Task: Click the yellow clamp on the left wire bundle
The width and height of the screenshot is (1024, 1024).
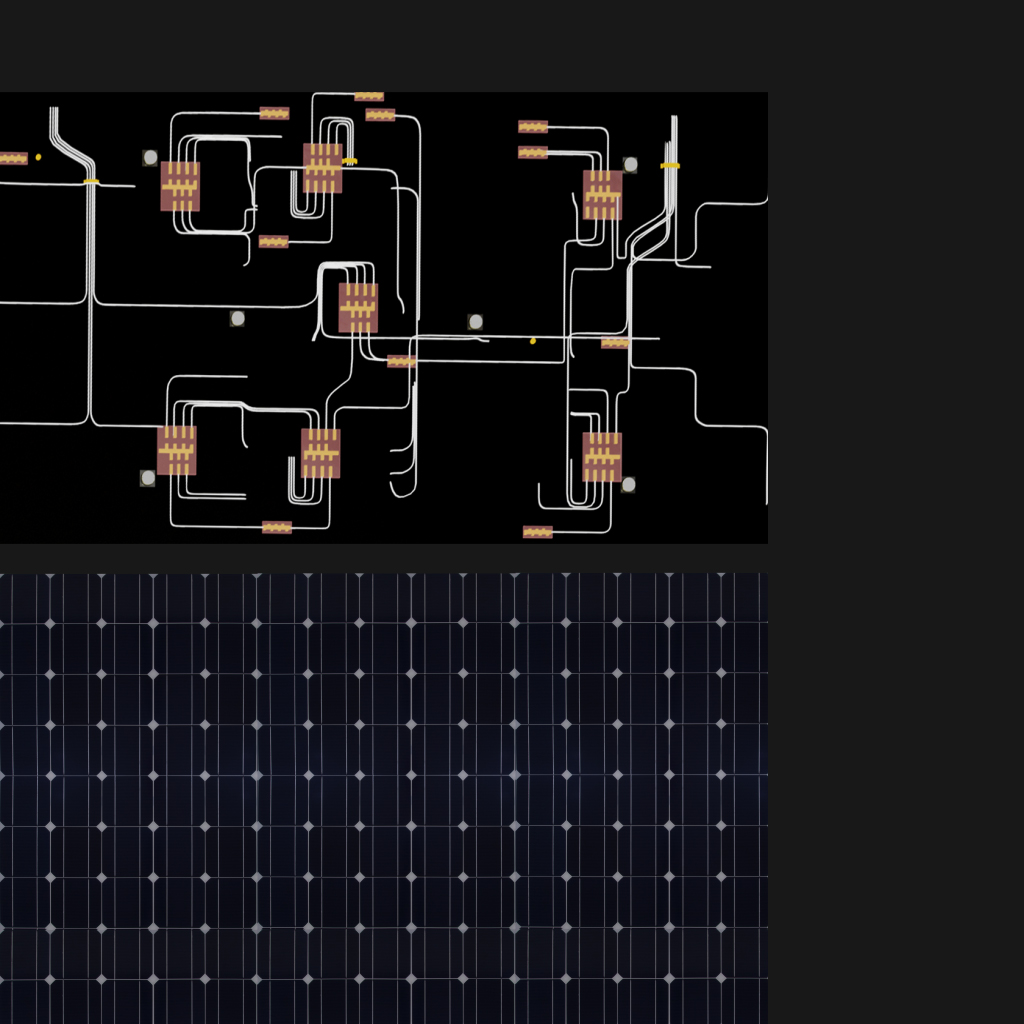Action: pos(91,182)
